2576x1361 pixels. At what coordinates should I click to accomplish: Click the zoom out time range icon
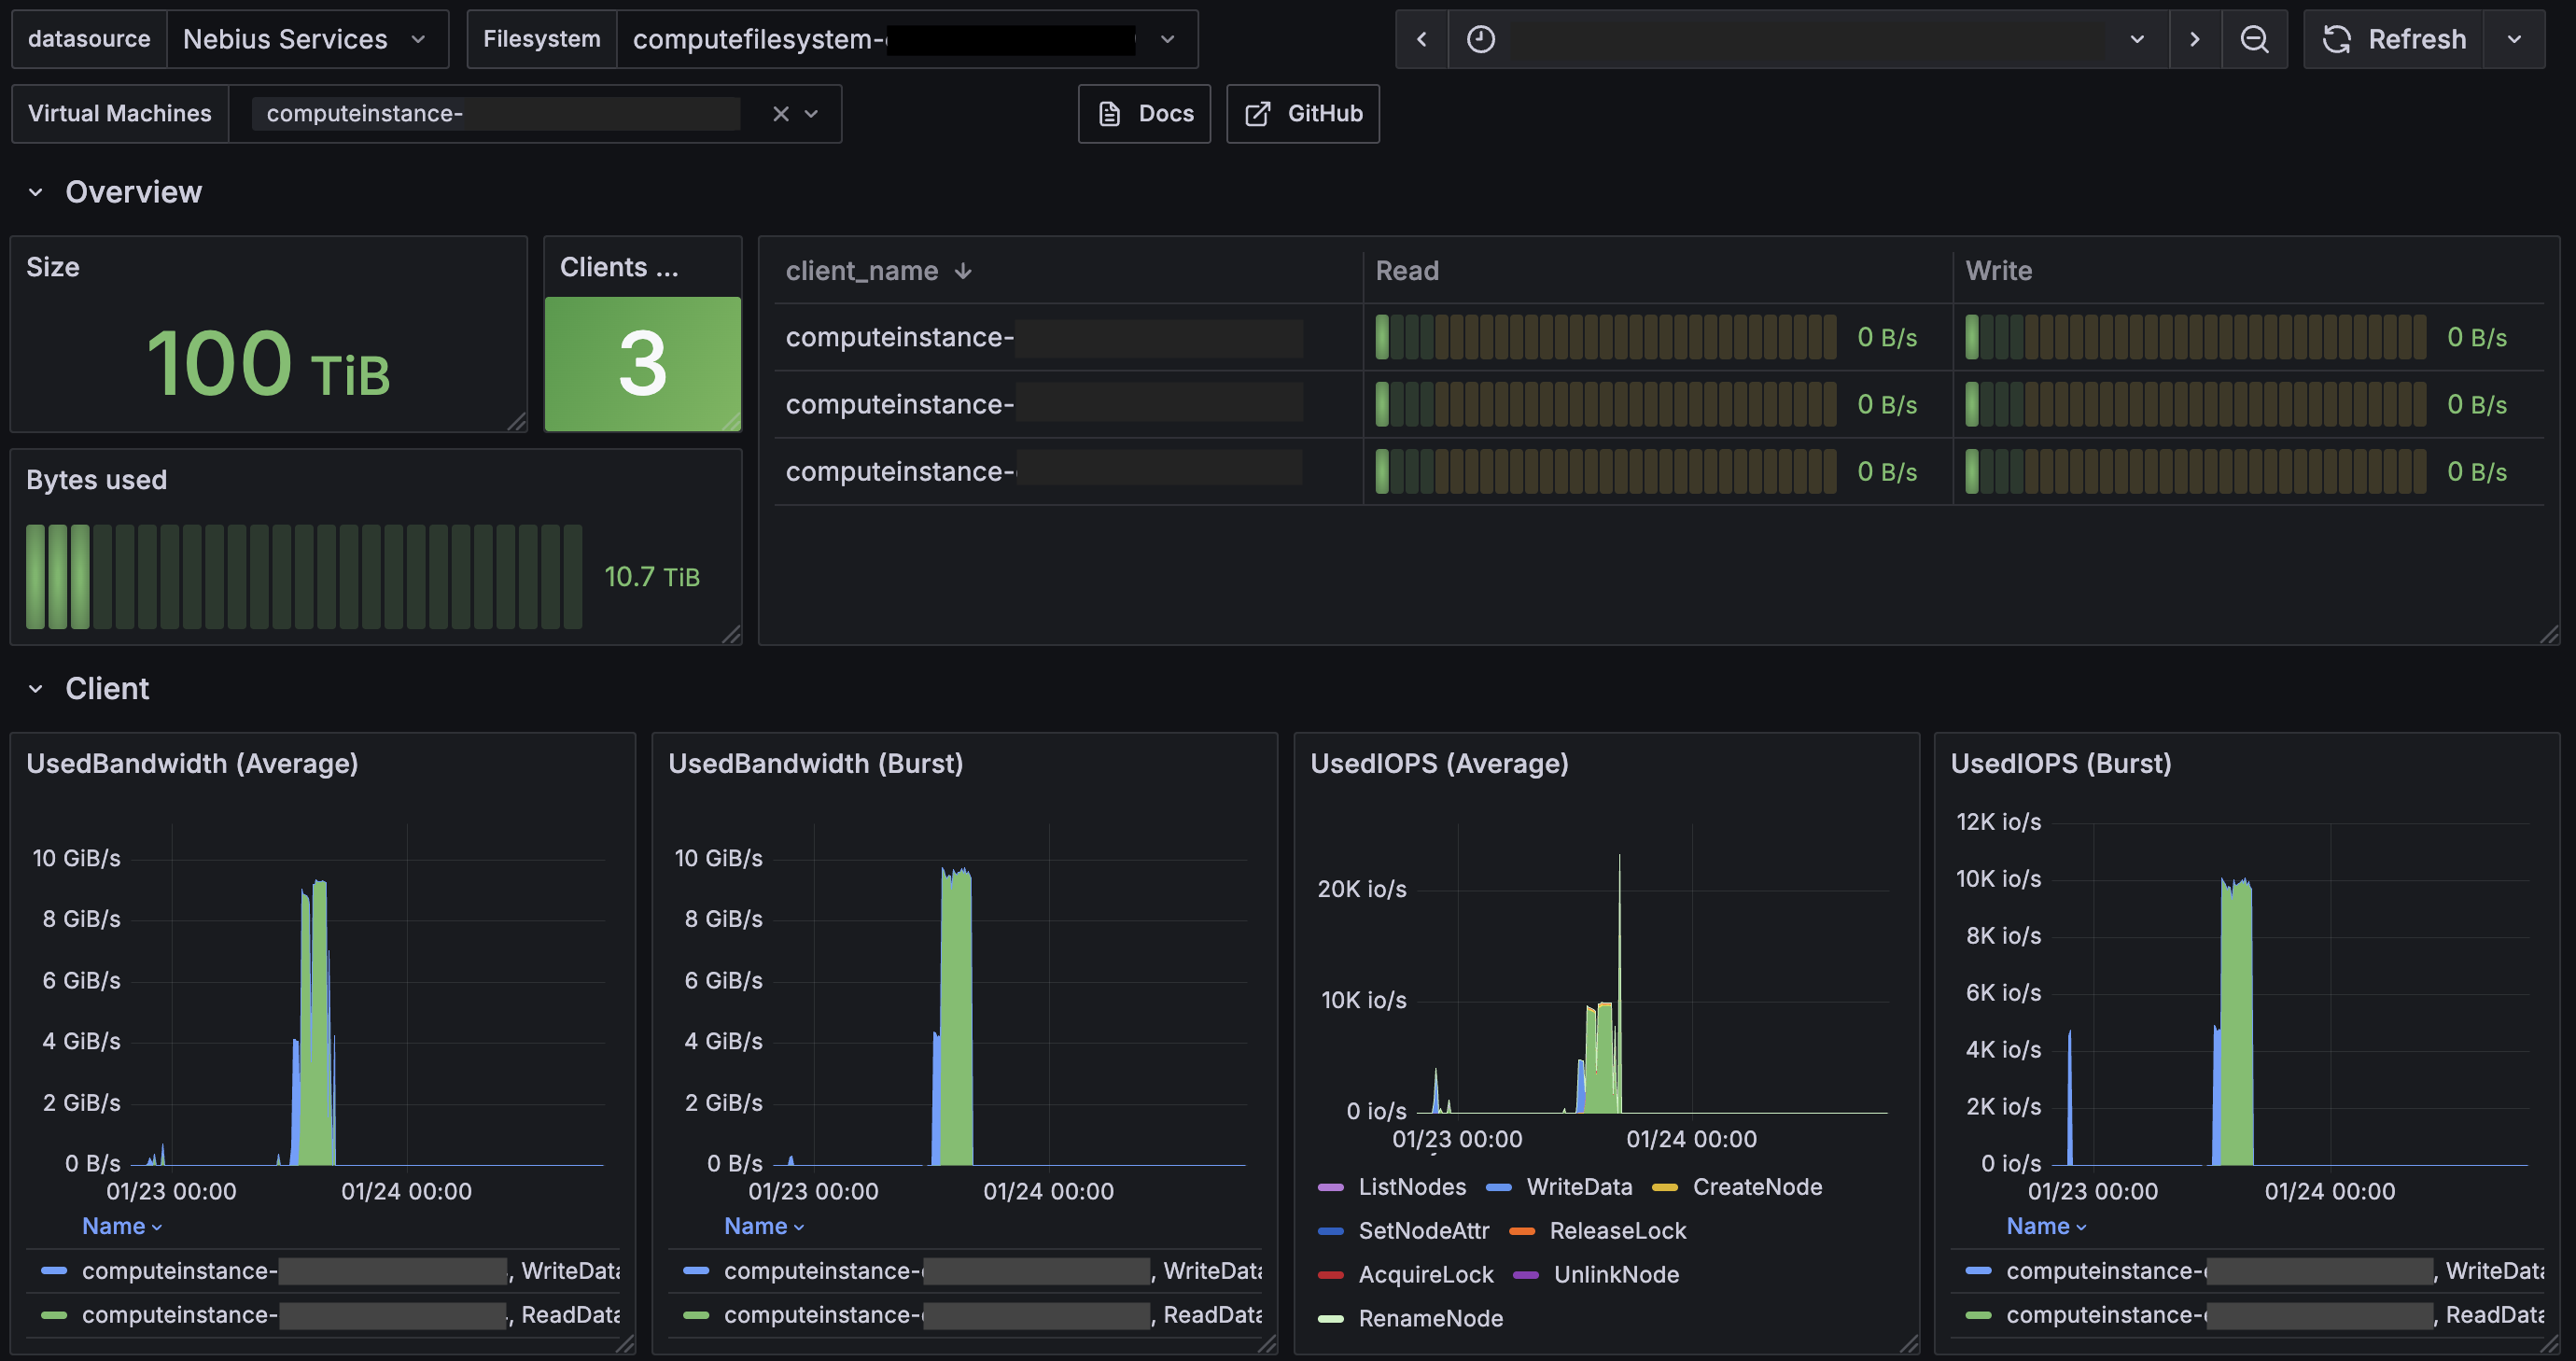2254,39
